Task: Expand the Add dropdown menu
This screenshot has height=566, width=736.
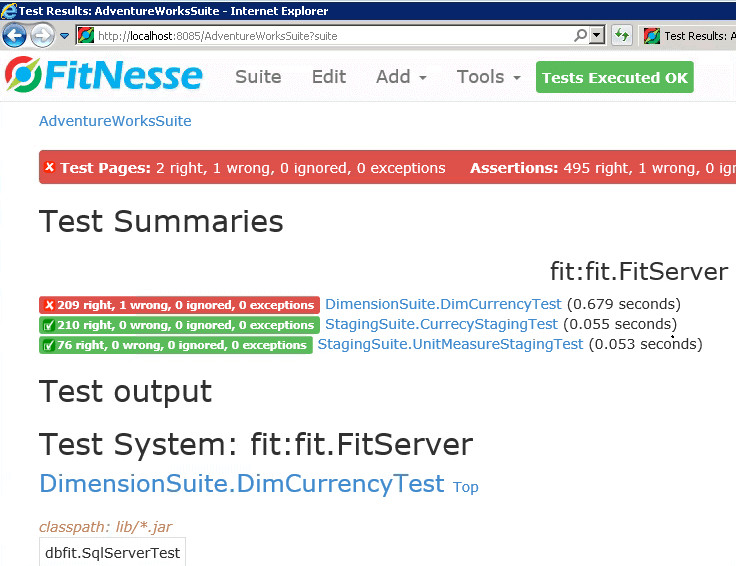Action: click(401, 76)
